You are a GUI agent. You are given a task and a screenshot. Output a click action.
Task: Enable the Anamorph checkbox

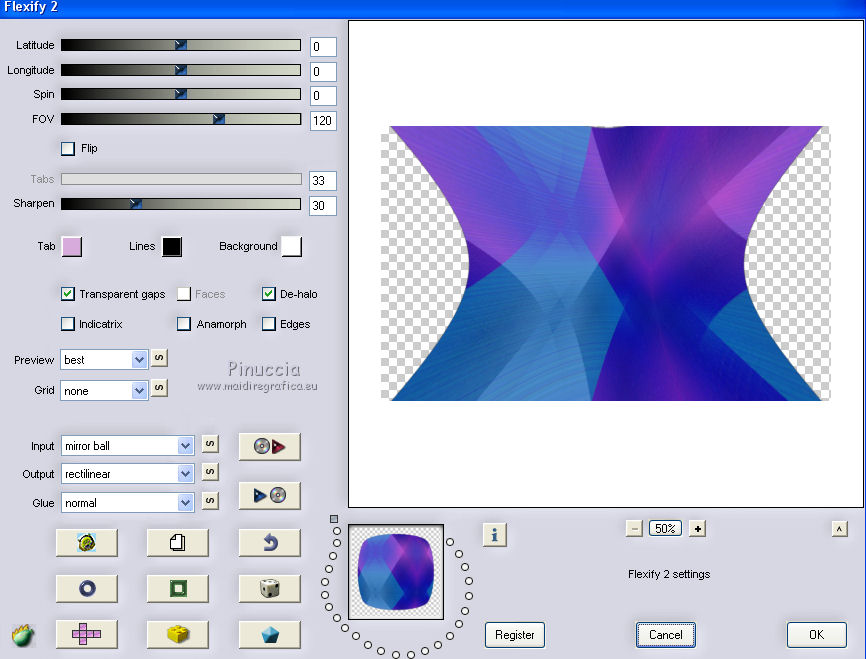click(184, 324)
